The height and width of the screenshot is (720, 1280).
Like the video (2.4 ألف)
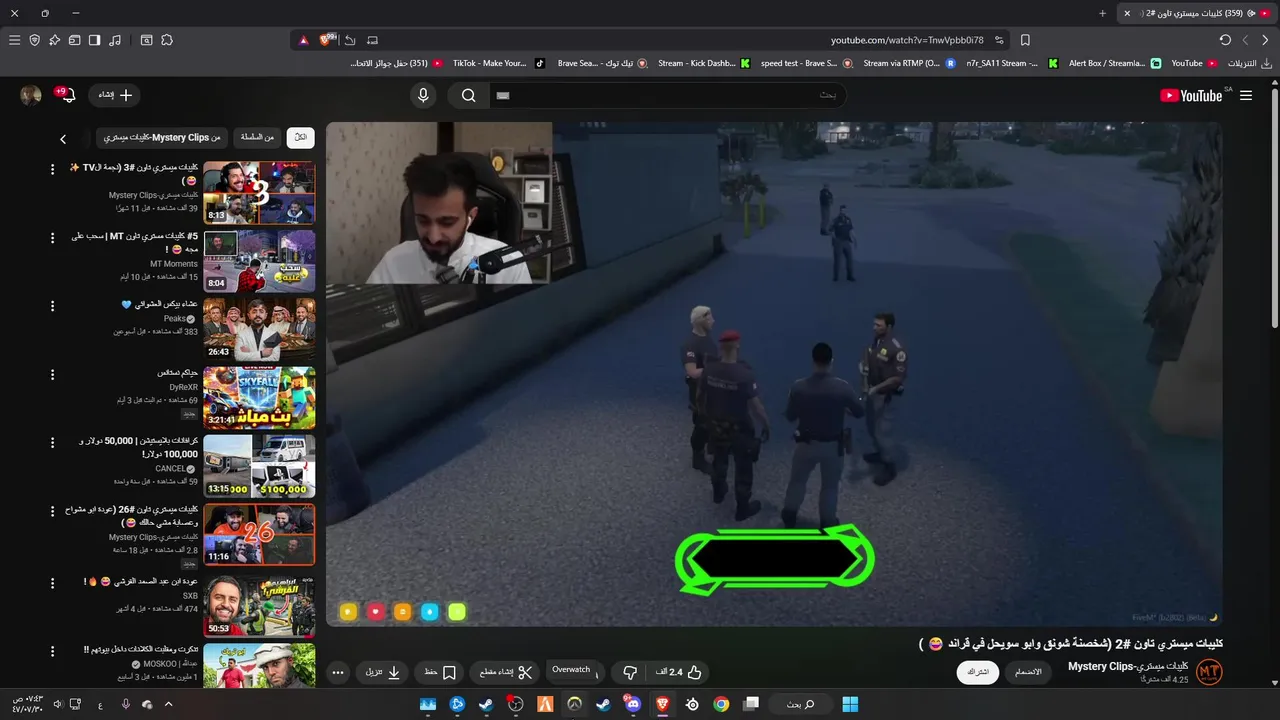679,672
